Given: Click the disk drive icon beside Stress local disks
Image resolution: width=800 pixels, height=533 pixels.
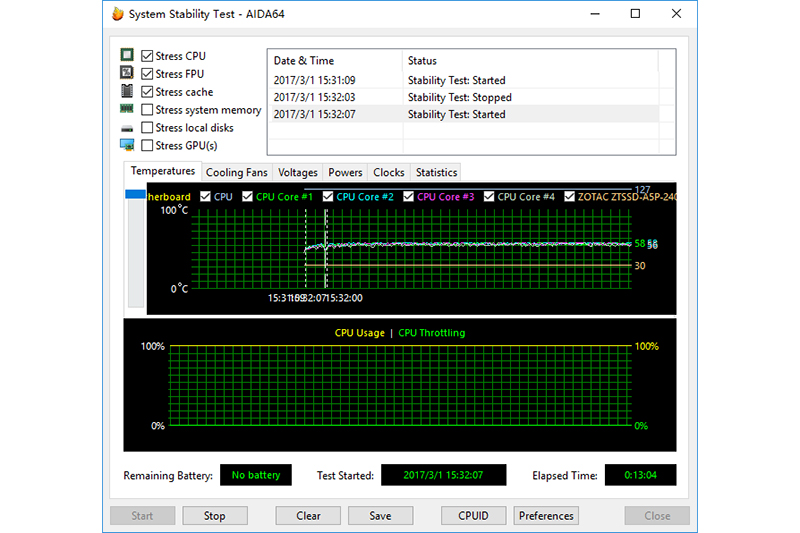Looking at the screenshot, I should pos(127,128).
